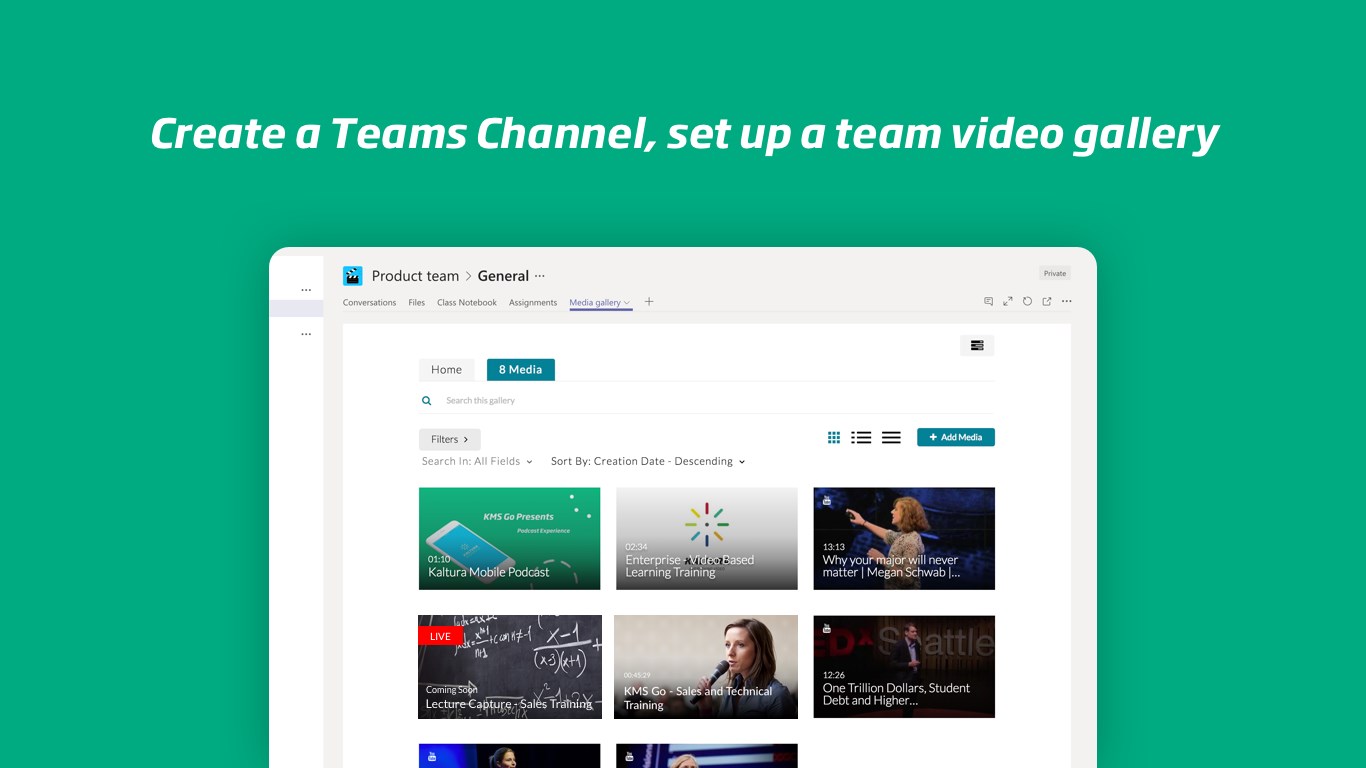Image resolution: width=1366 pixels, height=768 pixels.
Task: Click YouTube icon on Megan Schwab video
Action: click(827, 500)
